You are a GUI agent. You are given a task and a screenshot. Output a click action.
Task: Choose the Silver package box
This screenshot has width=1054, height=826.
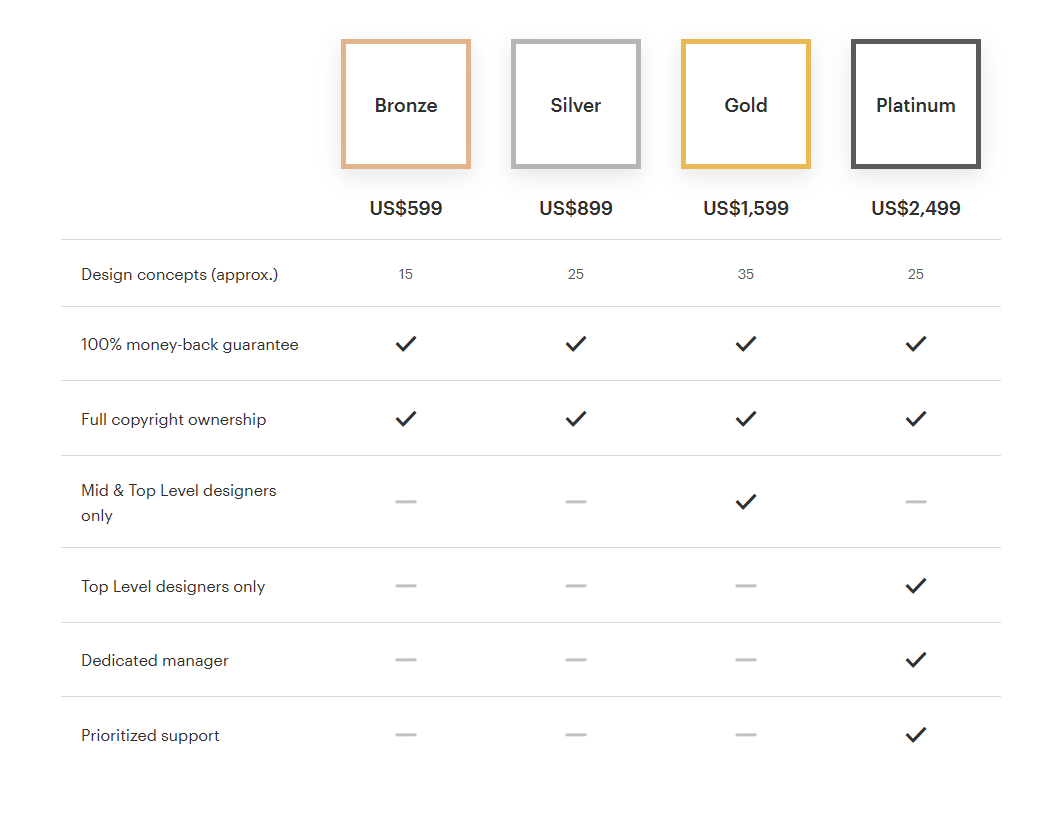[576, 105]
